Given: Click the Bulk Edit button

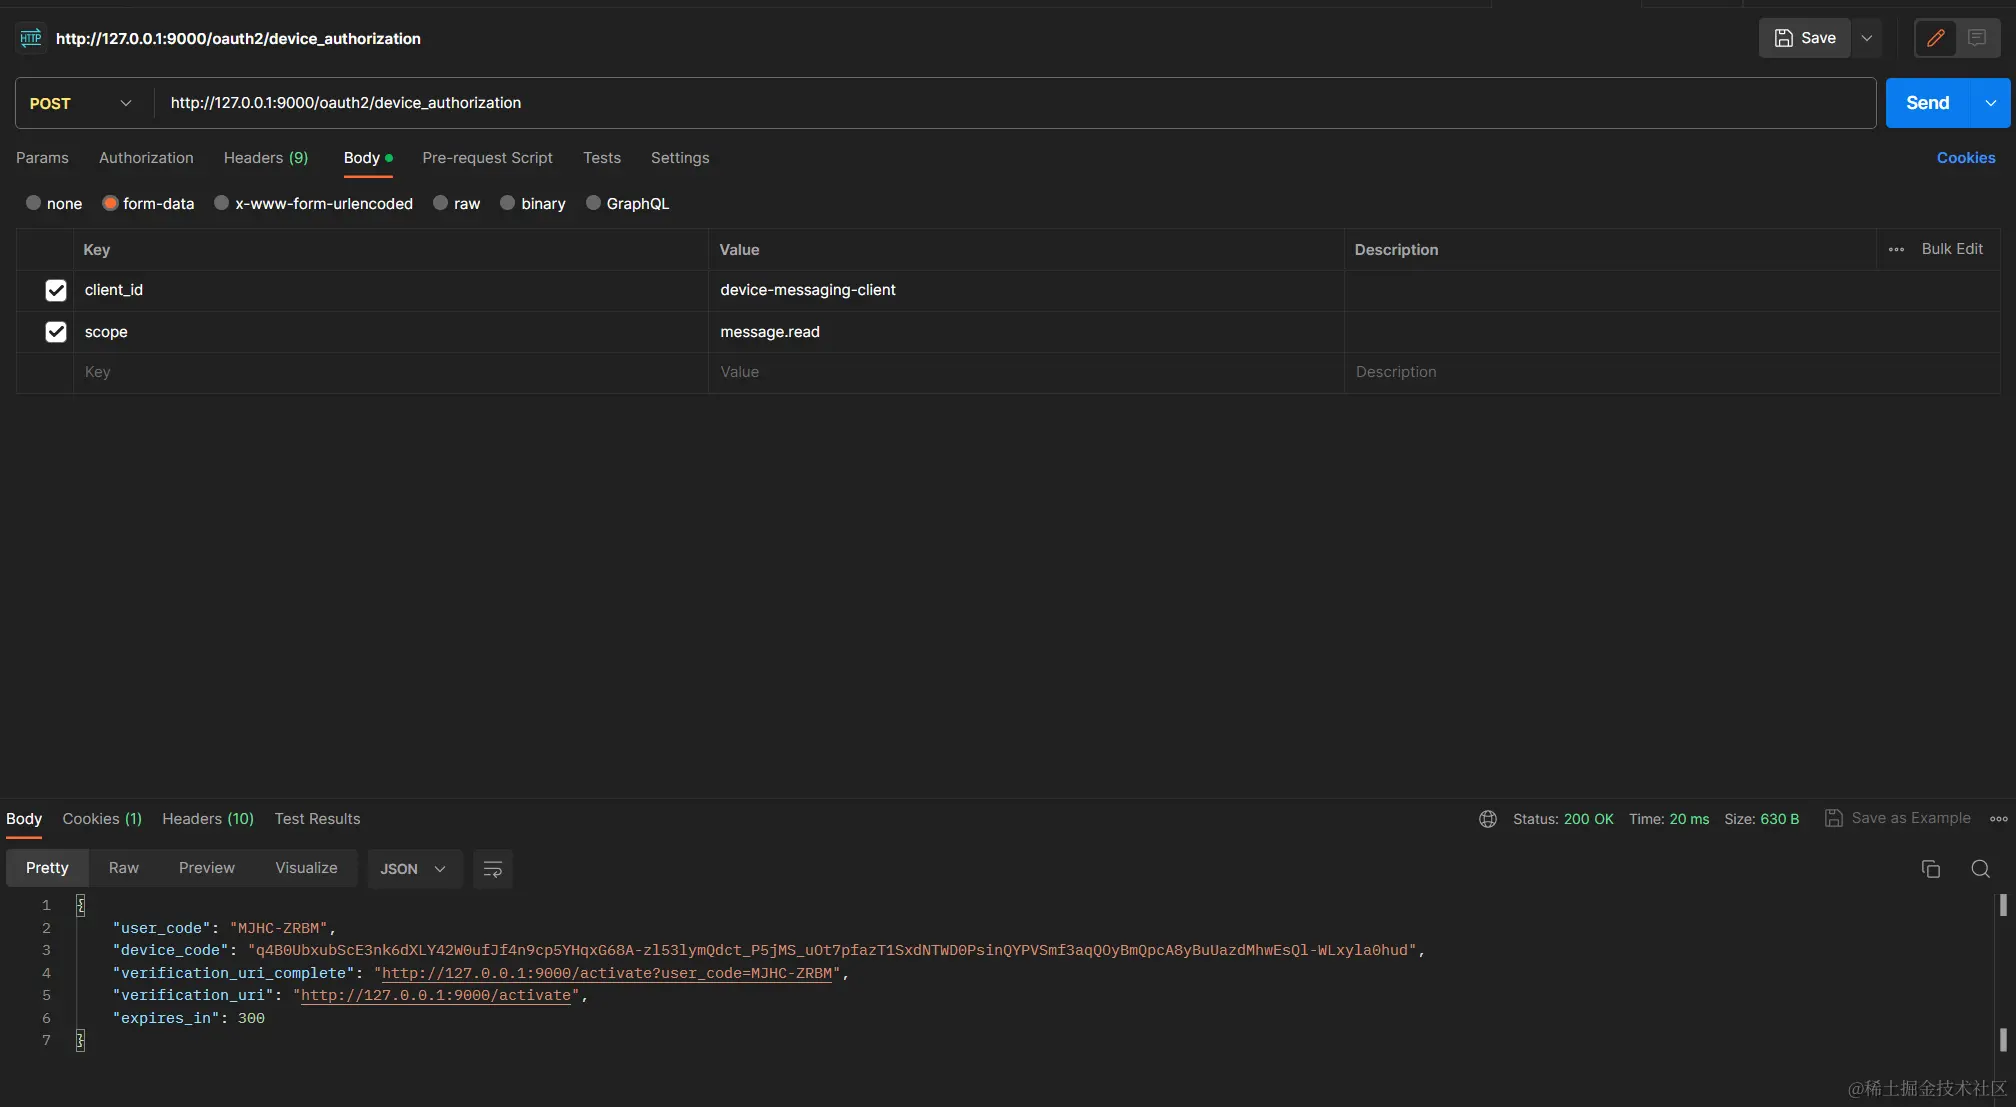Looking at the screenshot, I should [1951, 249].
